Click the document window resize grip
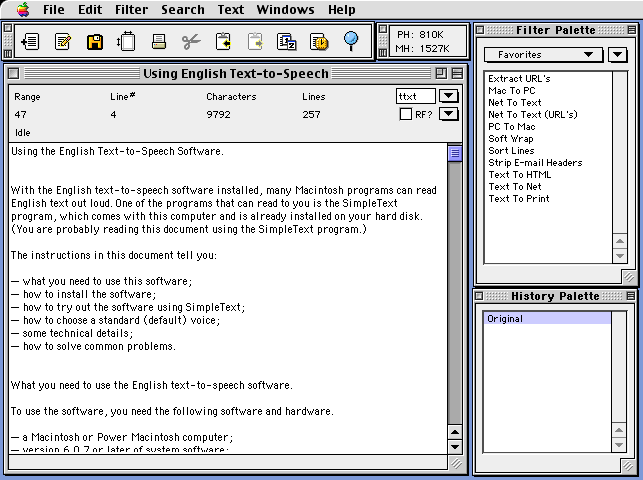Viewport: 643px width, 480px height. tap(456, 463)
